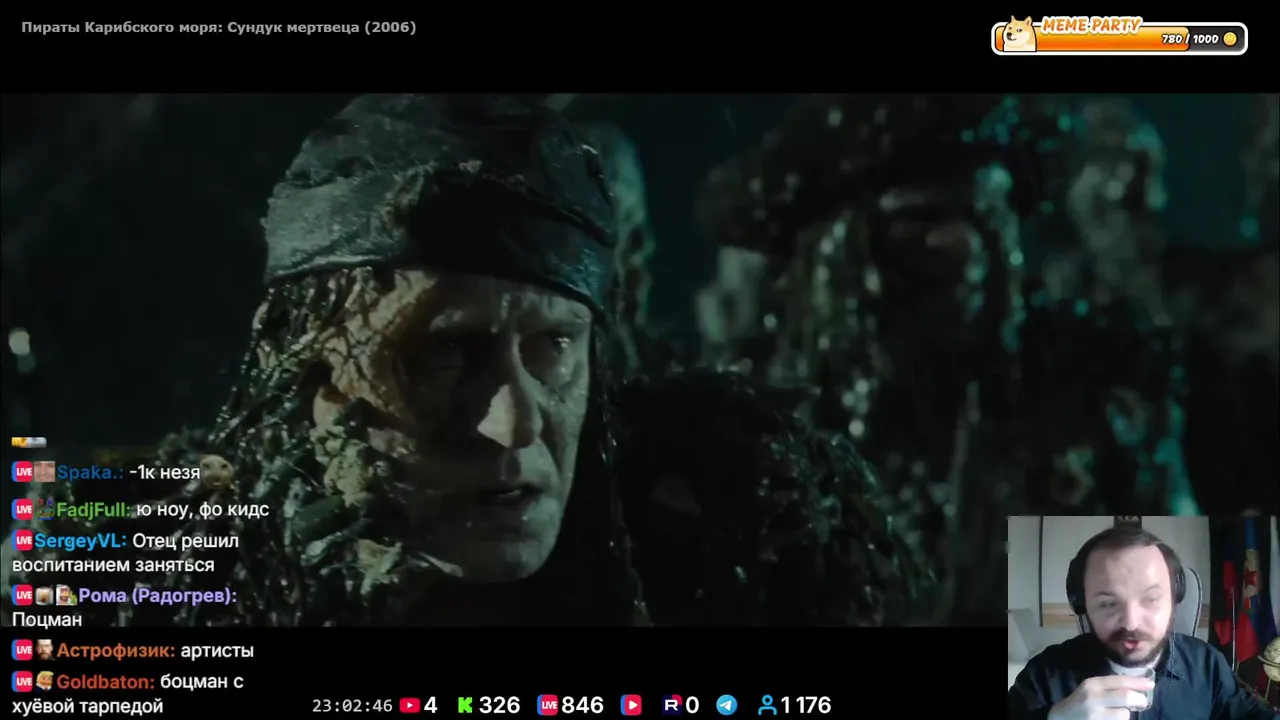Click the LIVE badge next to Goldbaton
1280x720 pixels.
[23, 682]
